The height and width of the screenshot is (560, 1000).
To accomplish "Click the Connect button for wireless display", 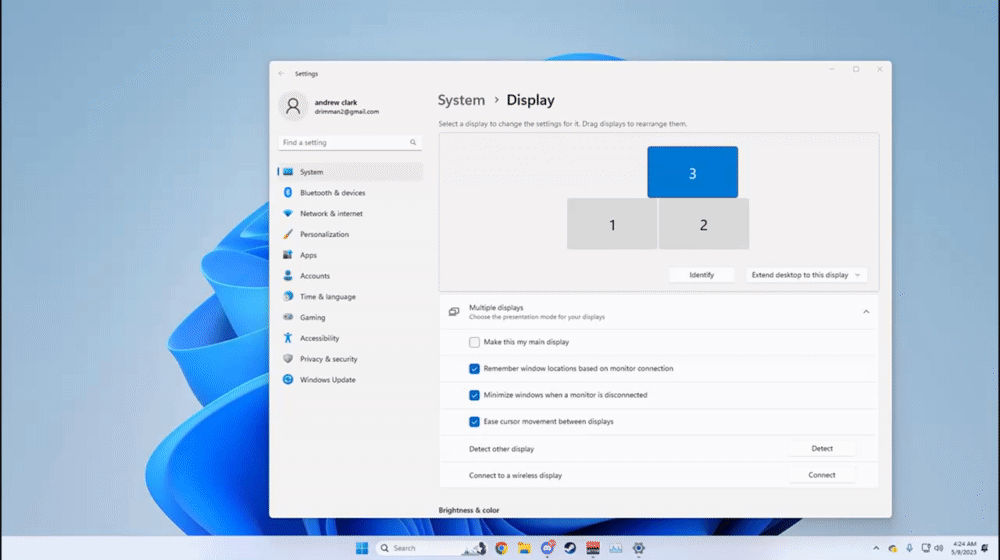I will (822, 475).
